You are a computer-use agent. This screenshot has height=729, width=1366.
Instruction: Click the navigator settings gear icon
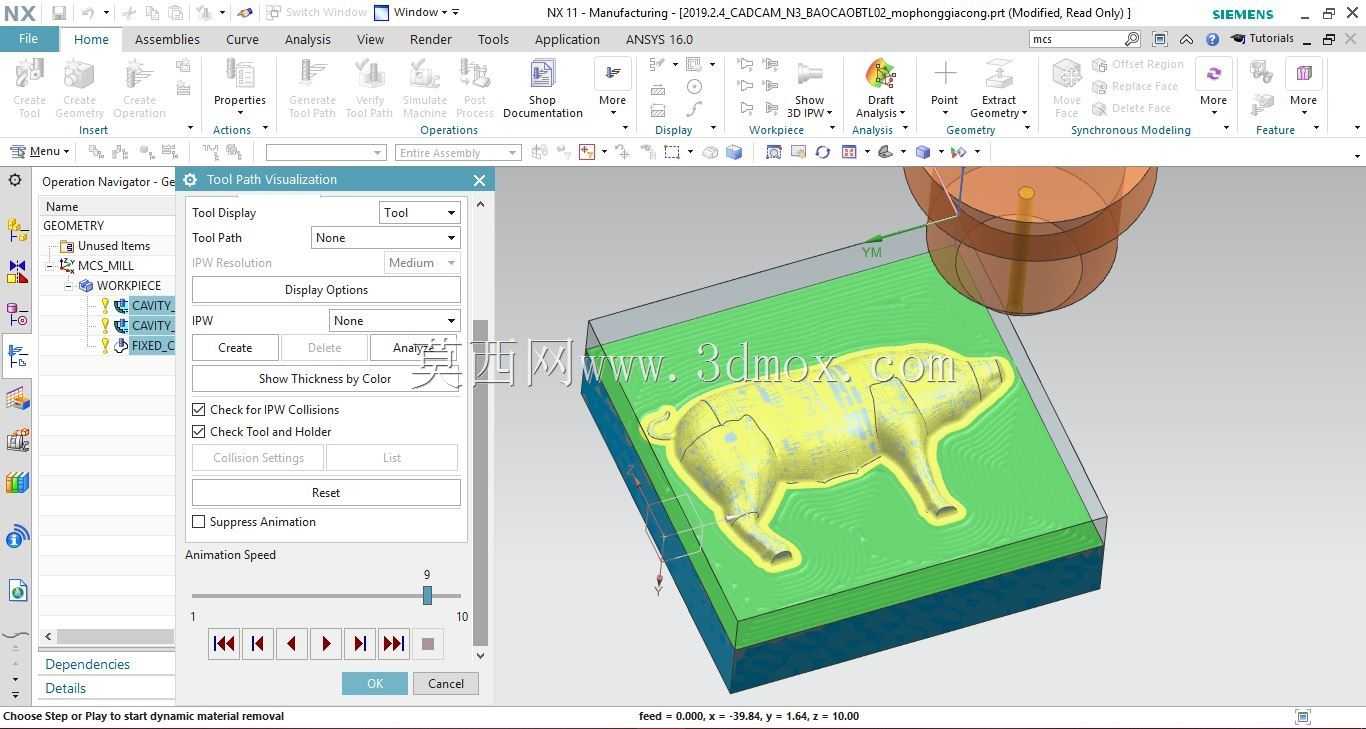pyautogui.click(x=15, y=180)
